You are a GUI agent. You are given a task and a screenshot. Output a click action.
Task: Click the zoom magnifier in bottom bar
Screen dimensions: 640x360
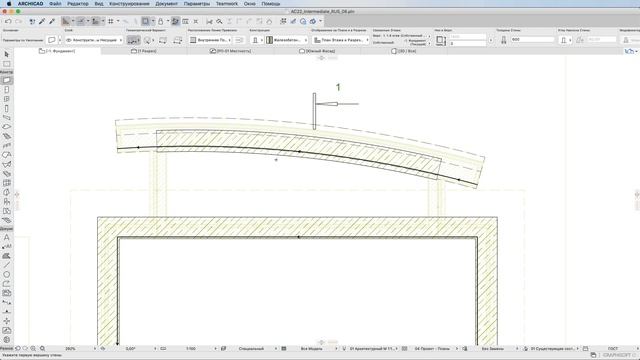[x=42, y=349]
